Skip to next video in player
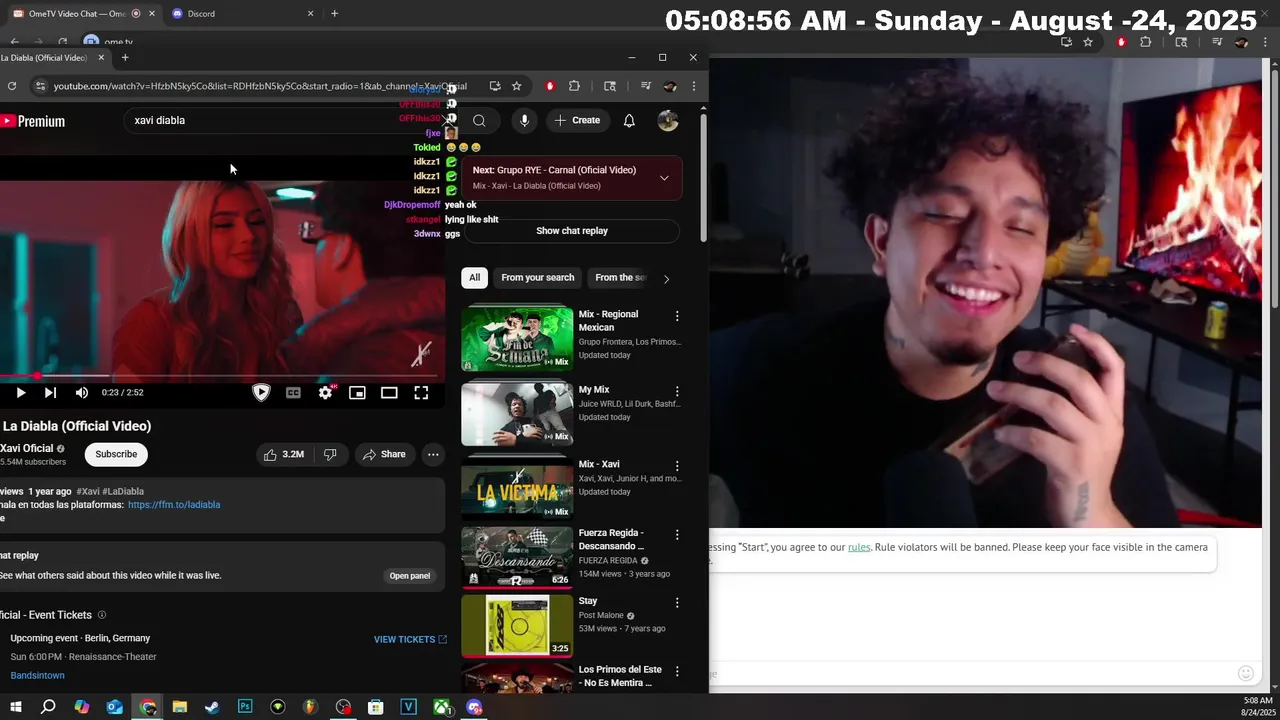This screenshot has width=1280, height=720. [x=50, y=393]
